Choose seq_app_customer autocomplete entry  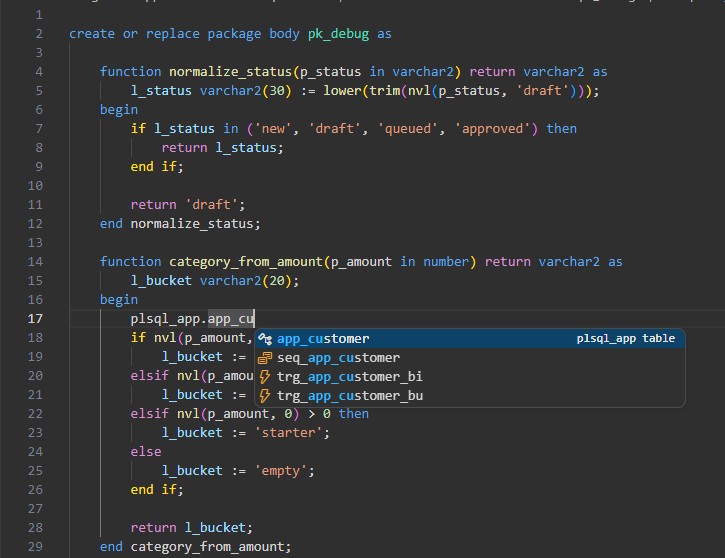(470, 358)
